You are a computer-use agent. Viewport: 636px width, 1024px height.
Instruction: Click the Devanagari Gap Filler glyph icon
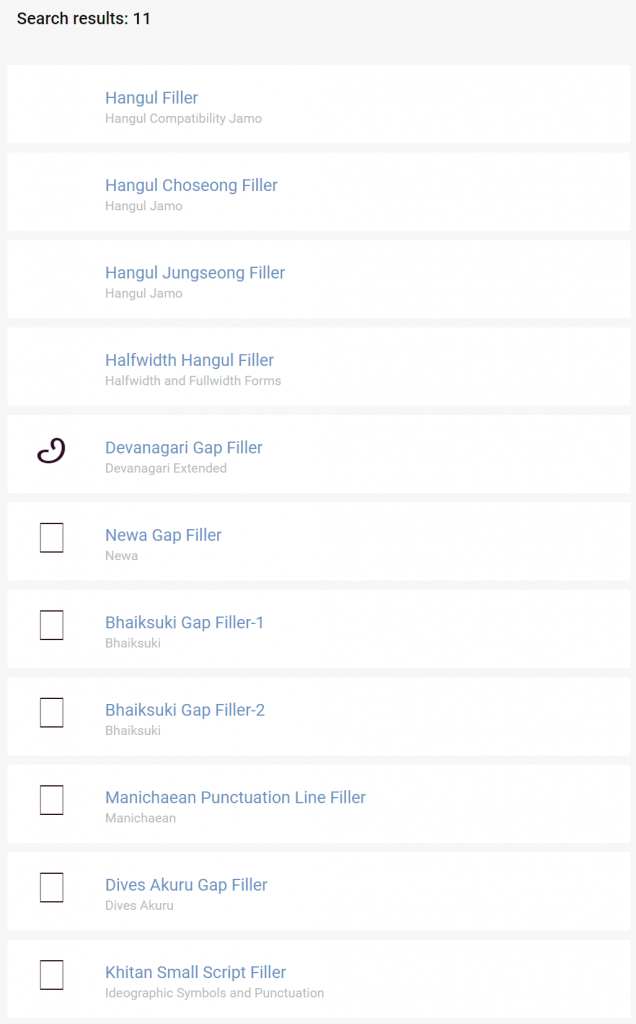(51, 451)
